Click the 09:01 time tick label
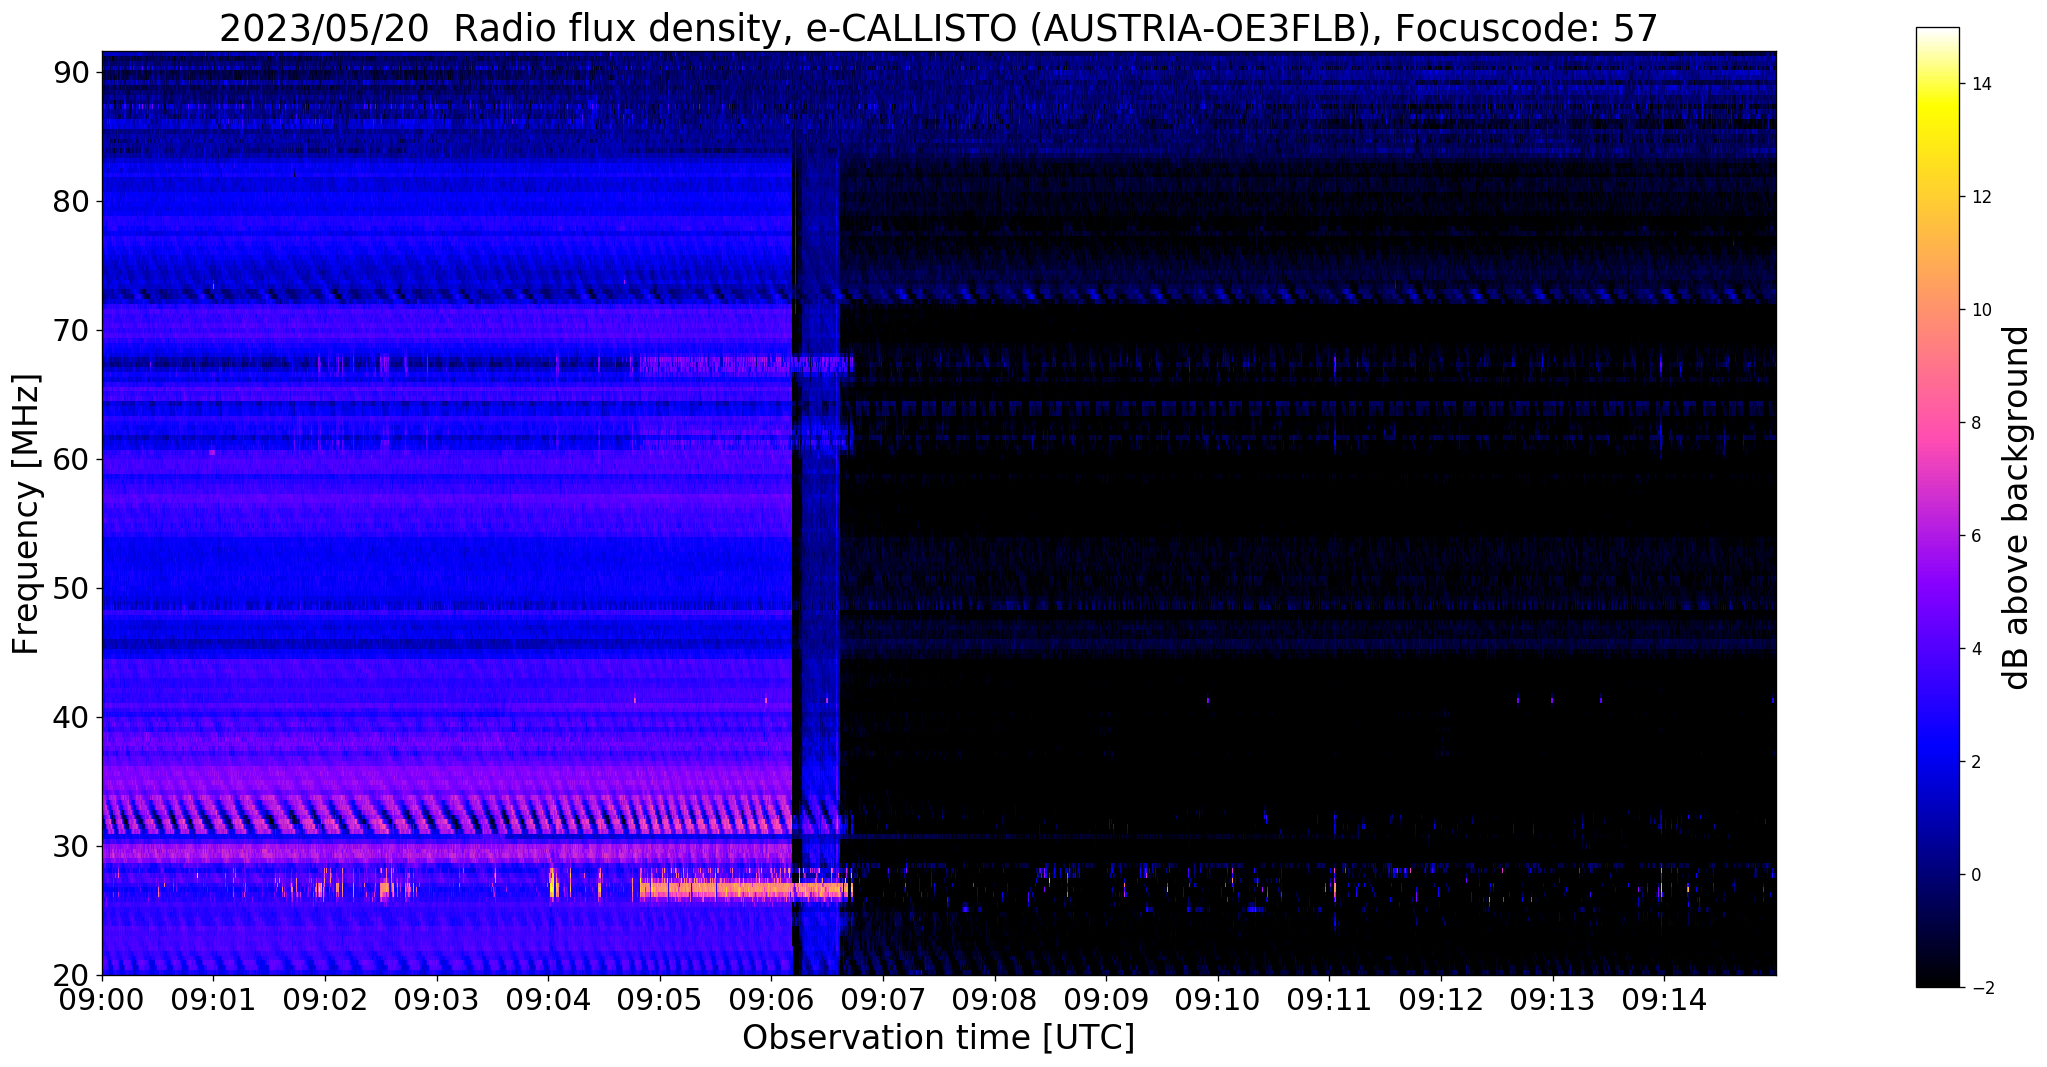Viewport: 2047px width, 1067px height. 213,999
